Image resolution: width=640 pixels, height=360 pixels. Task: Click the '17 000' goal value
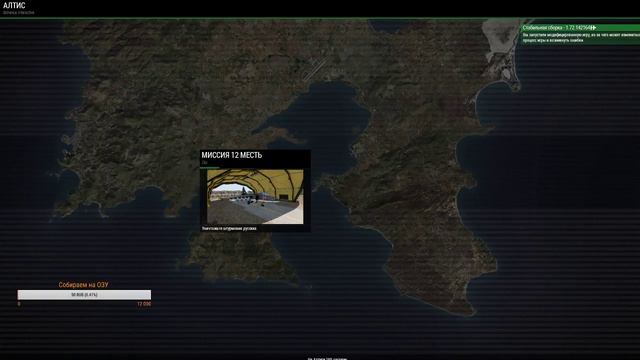point(144,304)
